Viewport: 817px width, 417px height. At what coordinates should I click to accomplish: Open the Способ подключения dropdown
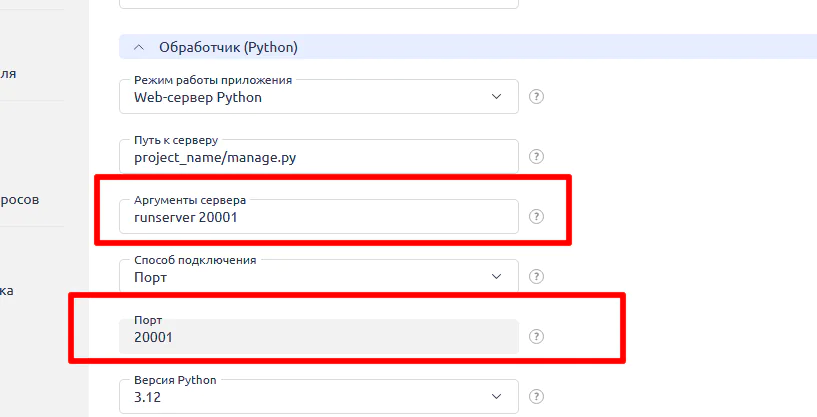coord(319,276)
